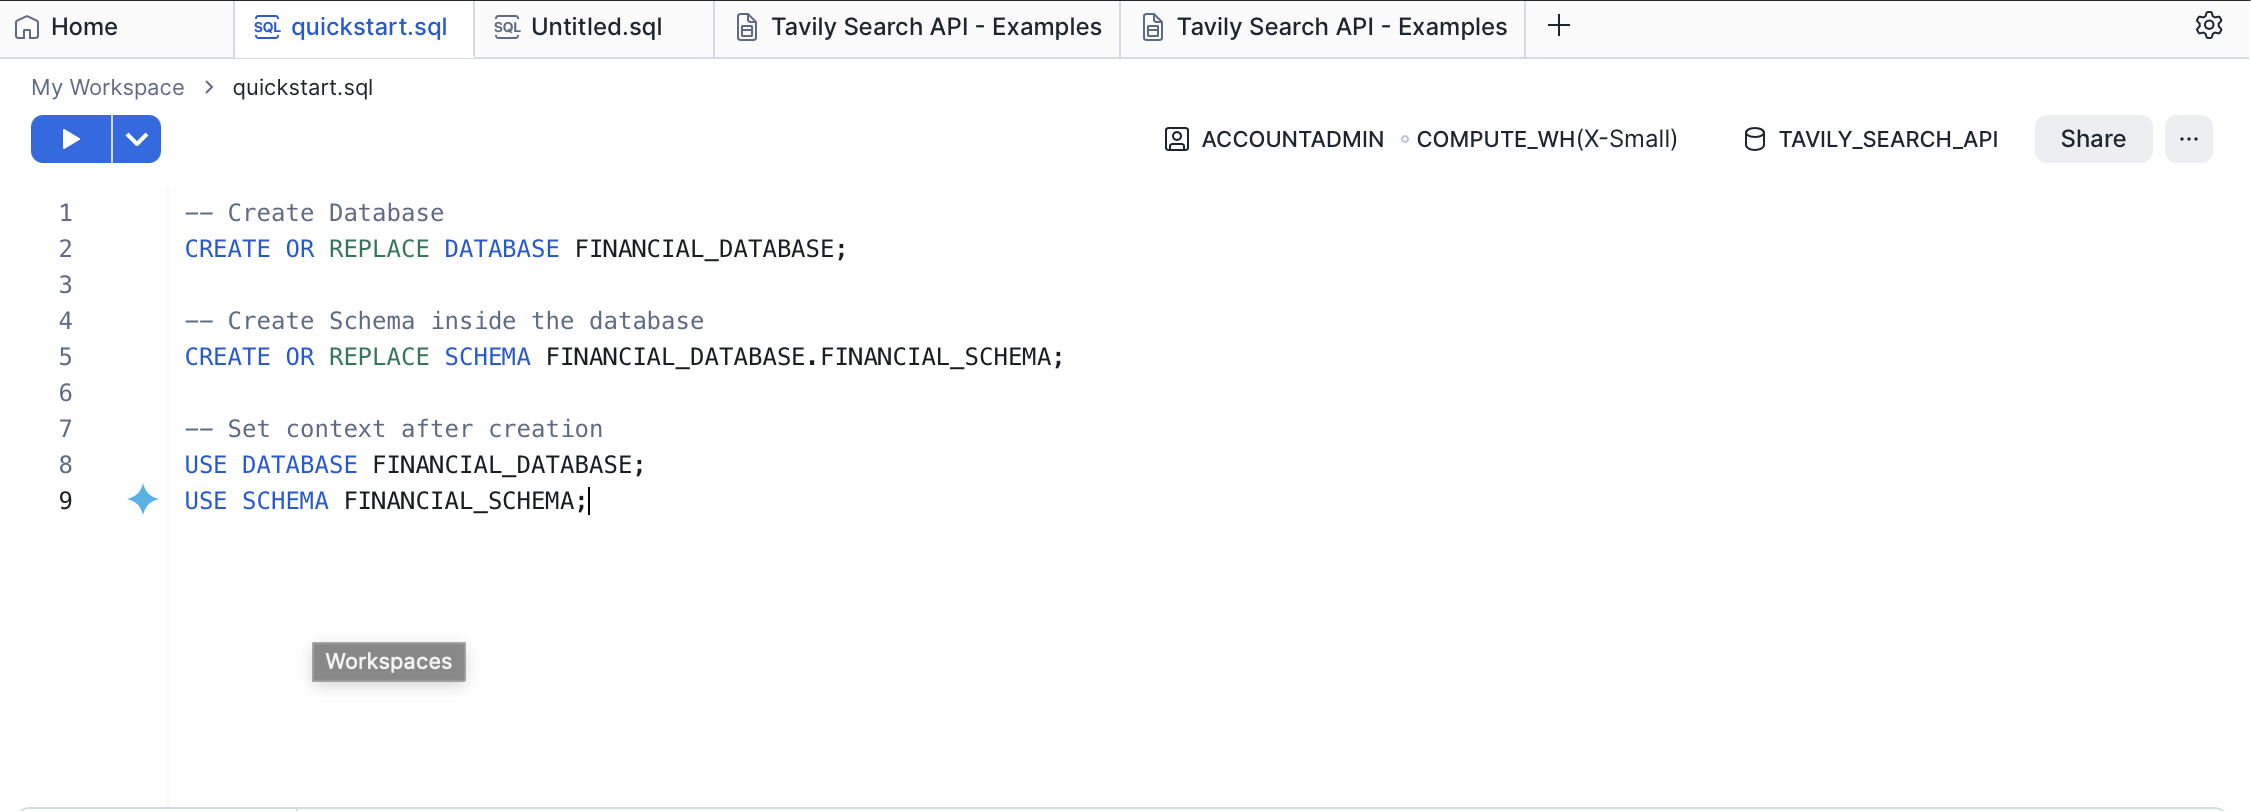
Task: Click the quickstart.sql tab's SQL file icon
Action: pyautogui.click(x=267, y=27)
